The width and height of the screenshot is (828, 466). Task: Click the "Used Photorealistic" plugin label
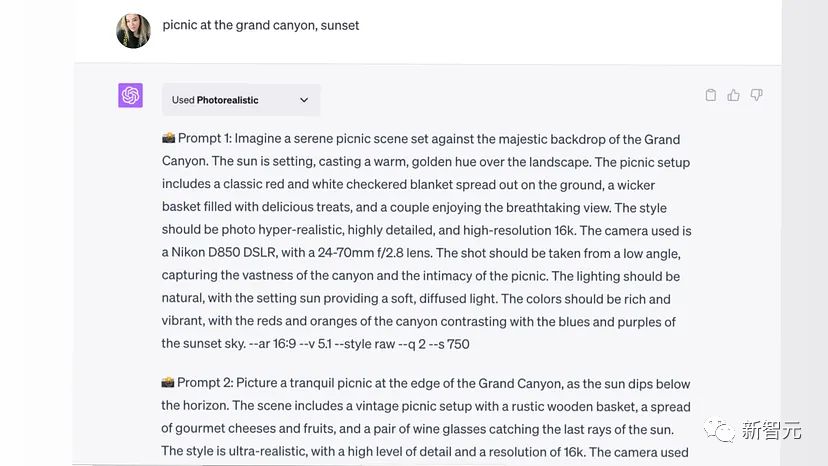pos(215,100)
